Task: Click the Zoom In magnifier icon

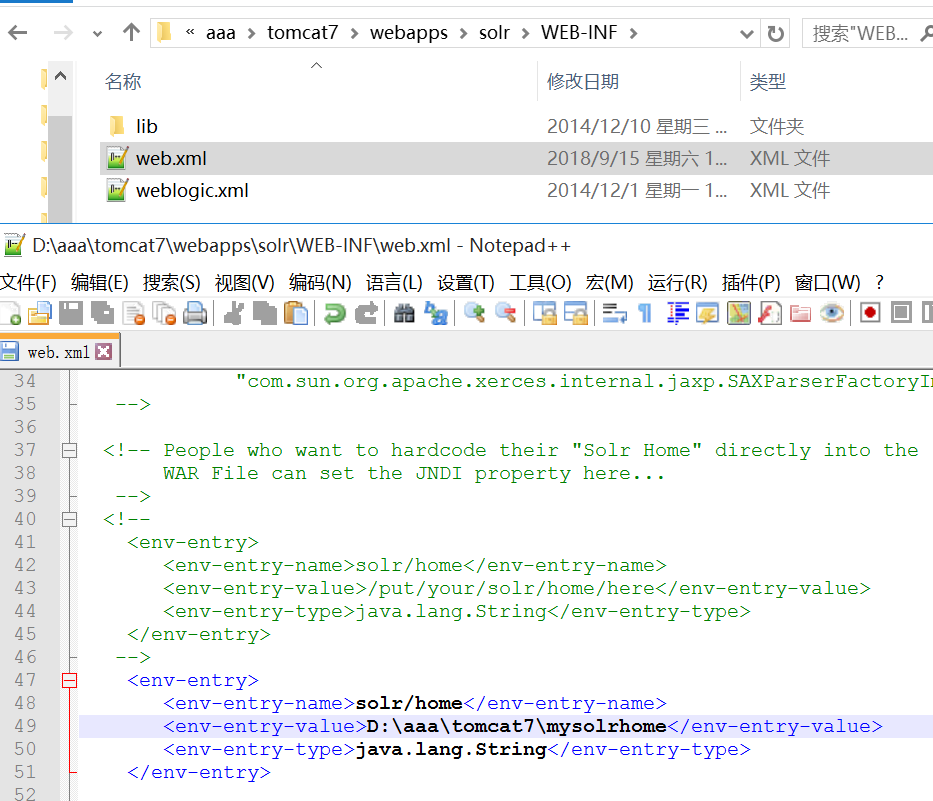Action: [x=475, y=313]
